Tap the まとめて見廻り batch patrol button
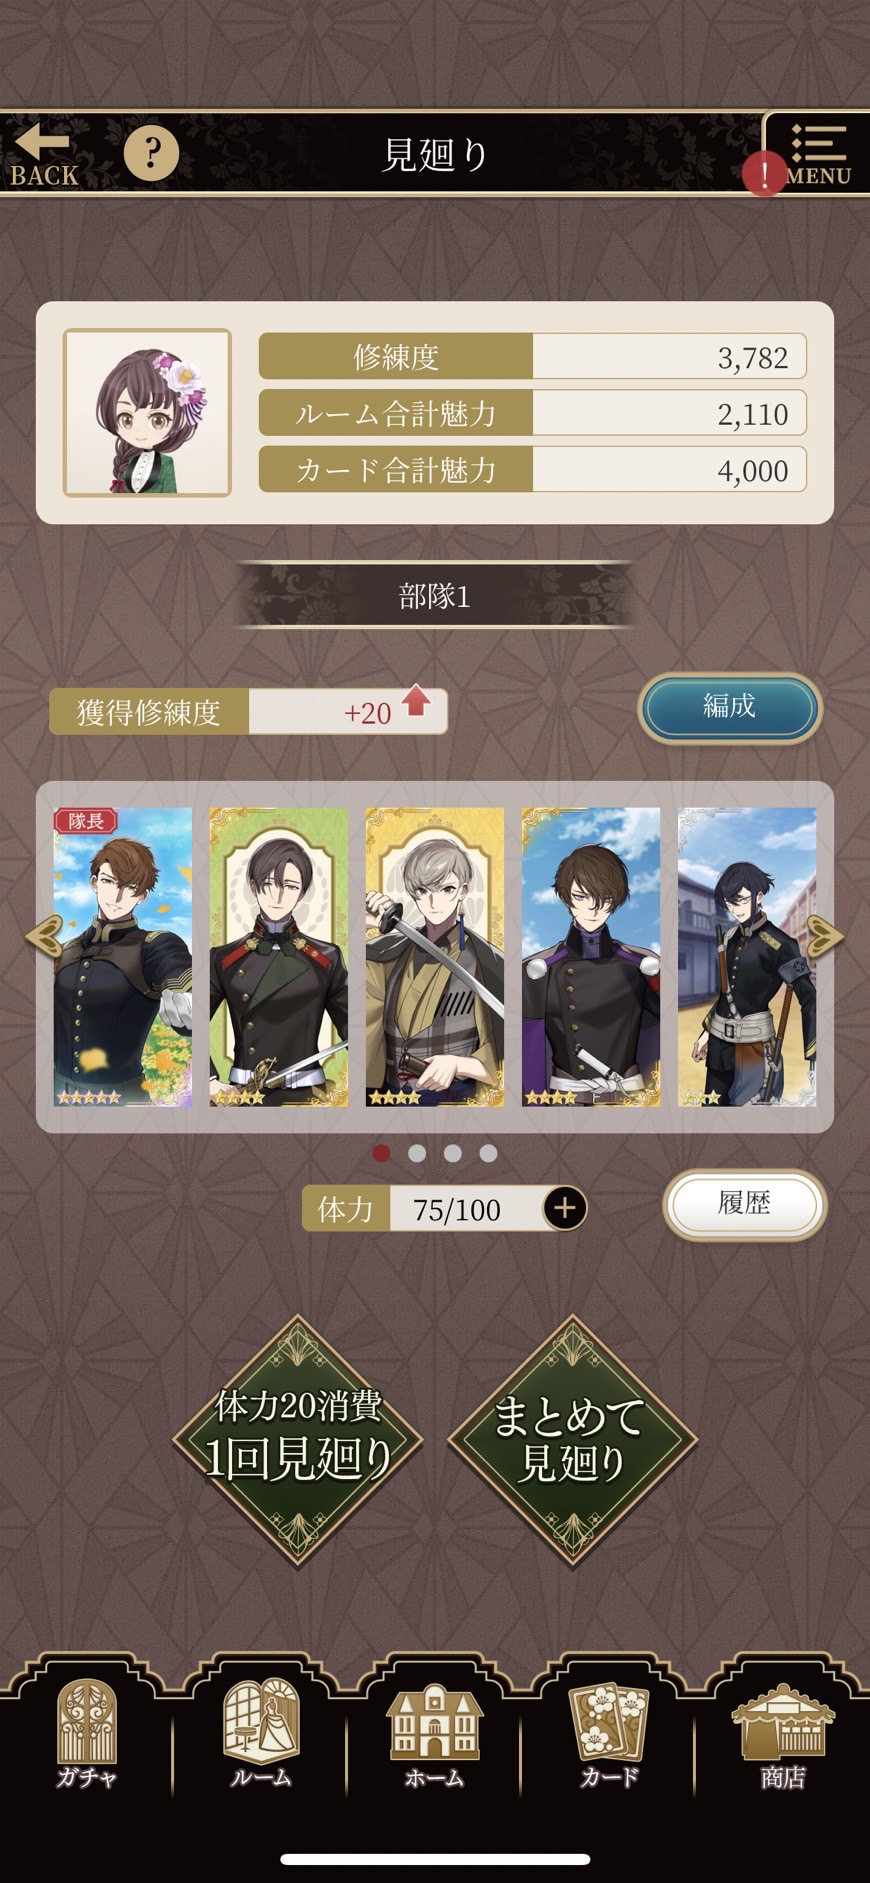The width and height of the screenshot is (870, 1883). 572,1440
